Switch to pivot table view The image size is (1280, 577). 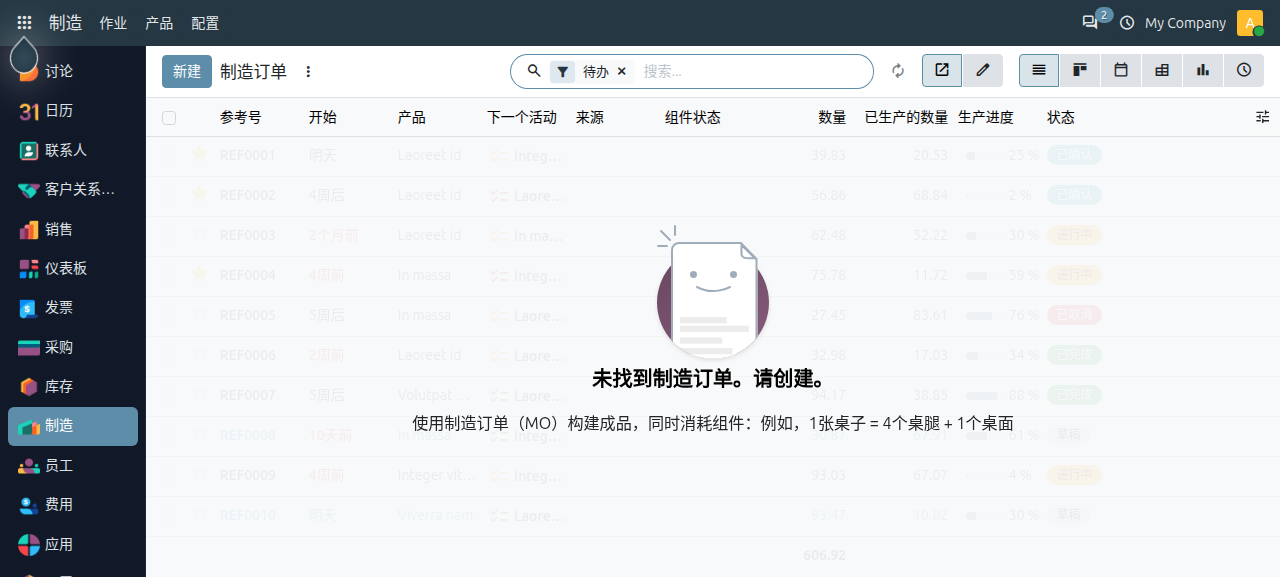[1162, 71]
